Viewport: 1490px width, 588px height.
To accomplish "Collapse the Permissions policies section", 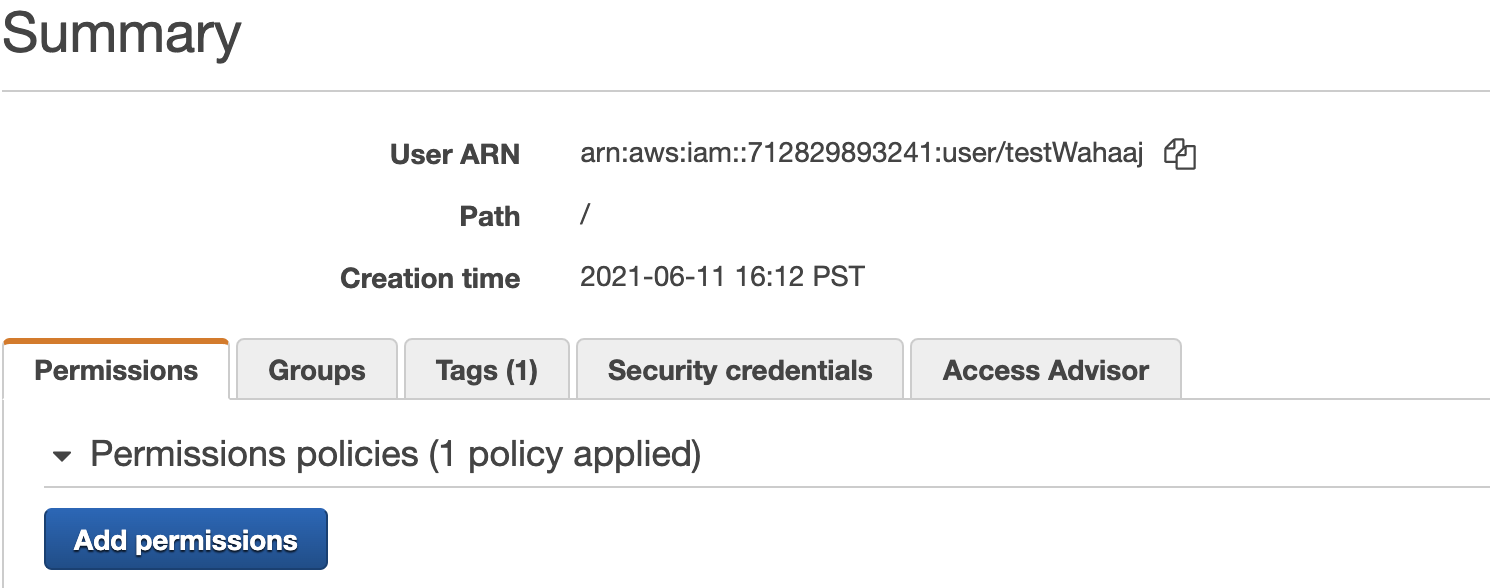I will pos(62,457).
